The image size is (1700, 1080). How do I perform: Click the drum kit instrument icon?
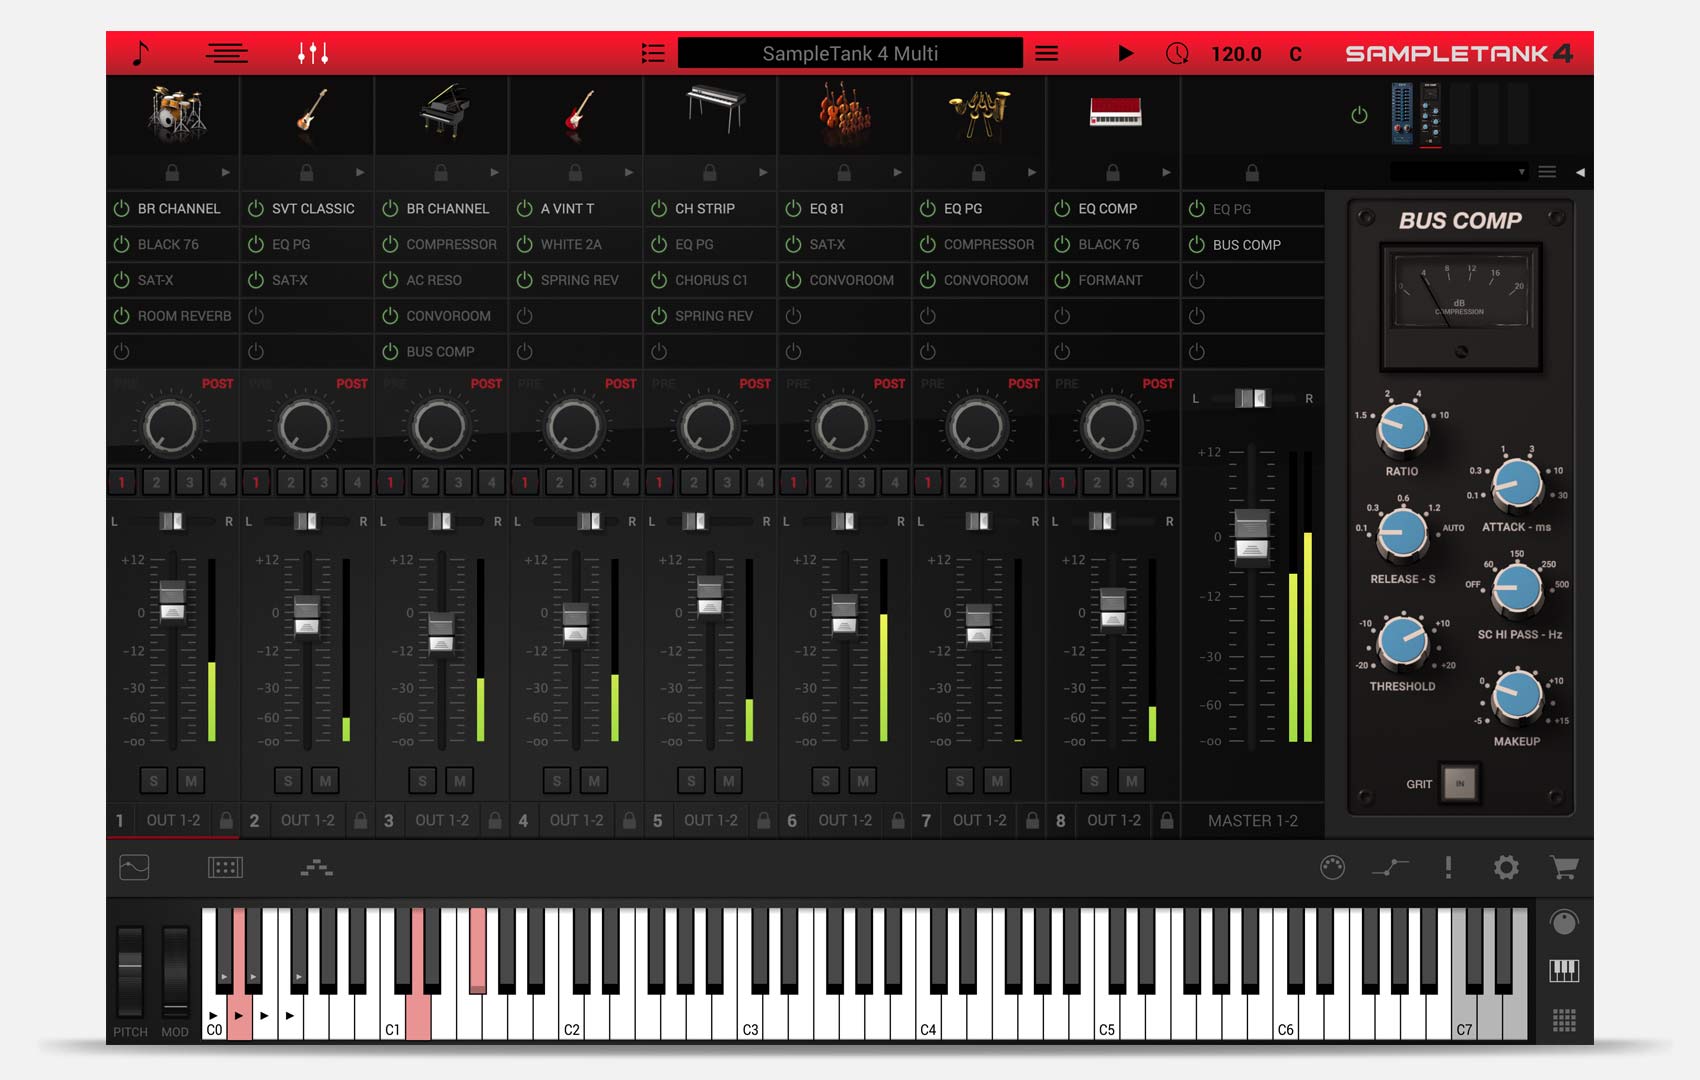[x=174, y=112]
